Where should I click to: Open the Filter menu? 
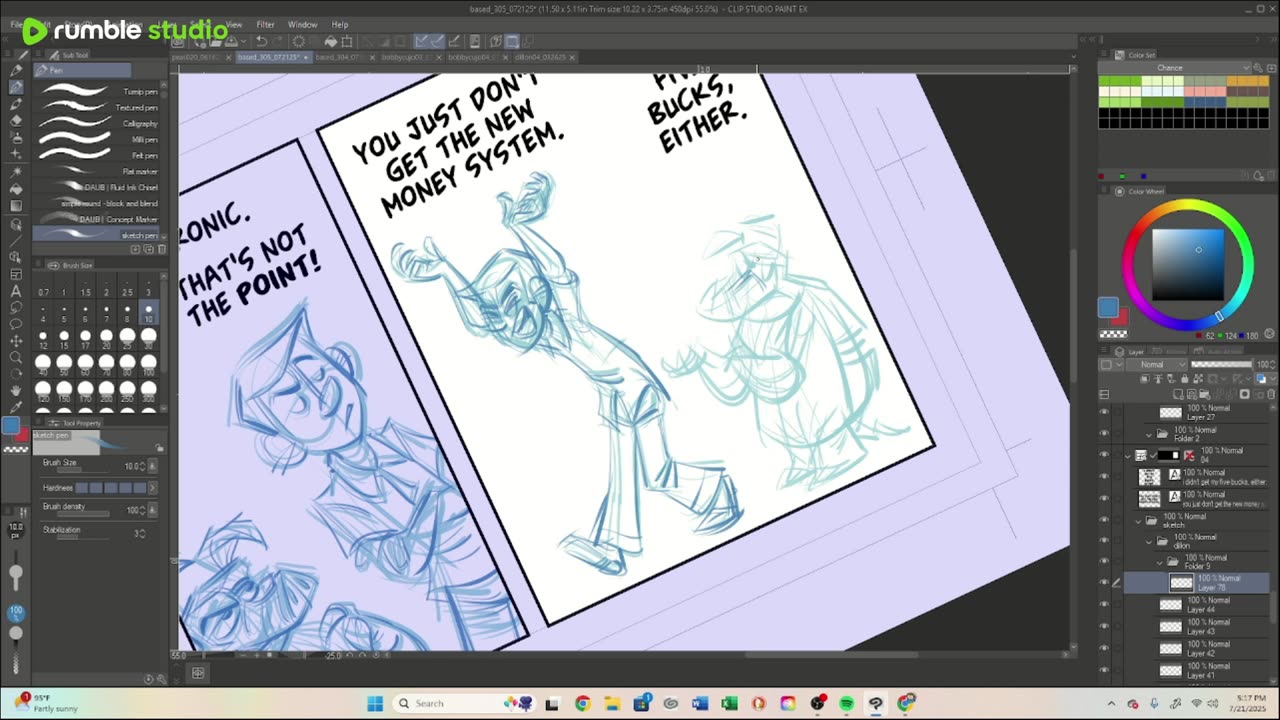tap(265, 24)
